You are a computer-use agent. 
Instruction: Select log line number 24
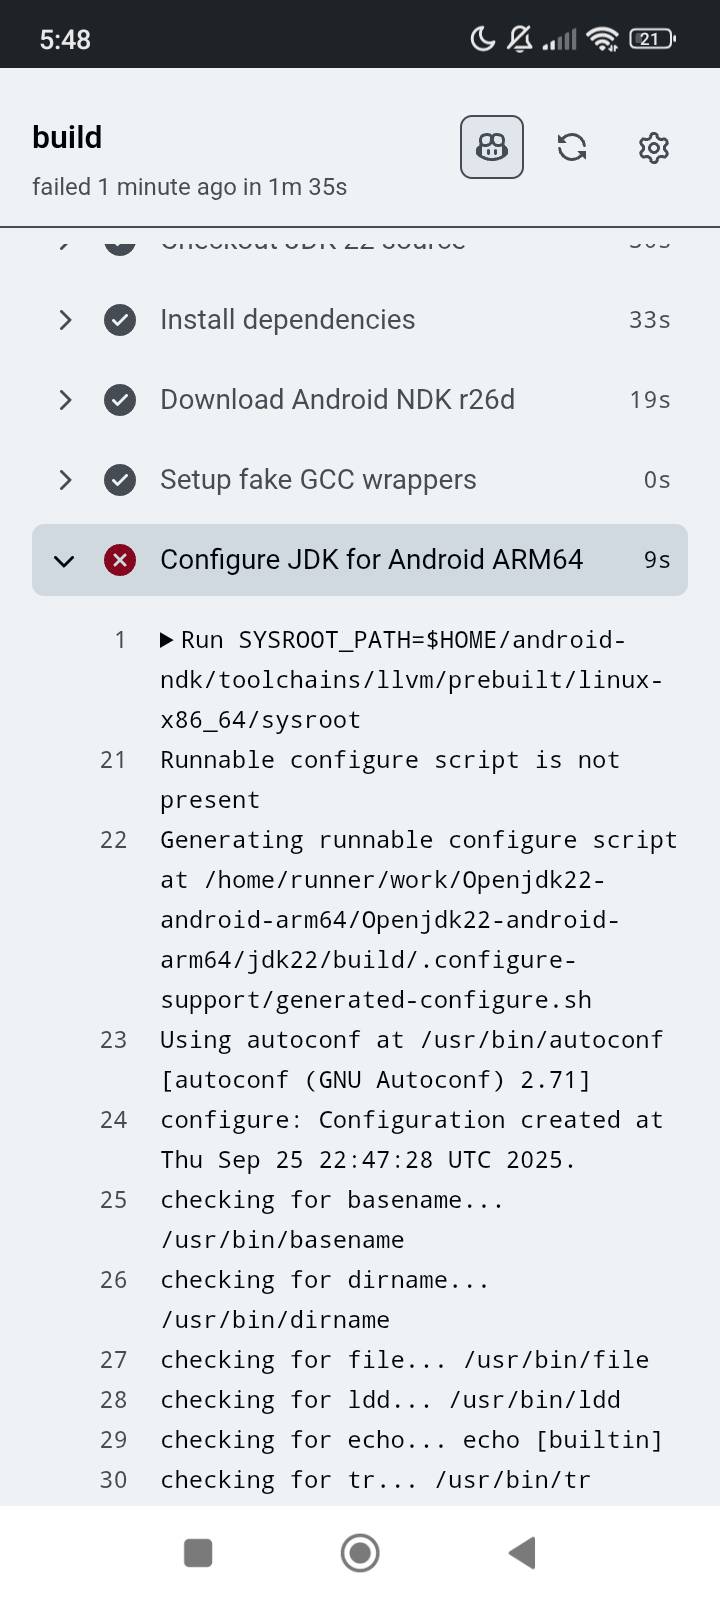click(x=113, y=1120)
